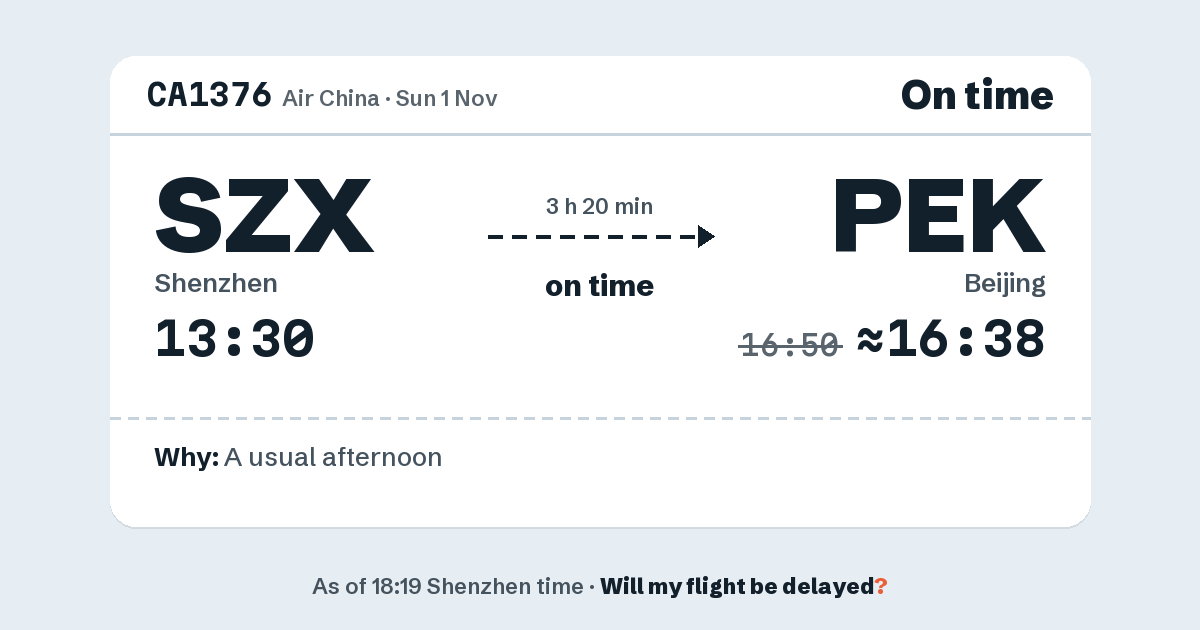Click the arrowhead on the route line
Image resolution: width=1200 pixels, height=630 pixels.
click(x=706, y=237)
